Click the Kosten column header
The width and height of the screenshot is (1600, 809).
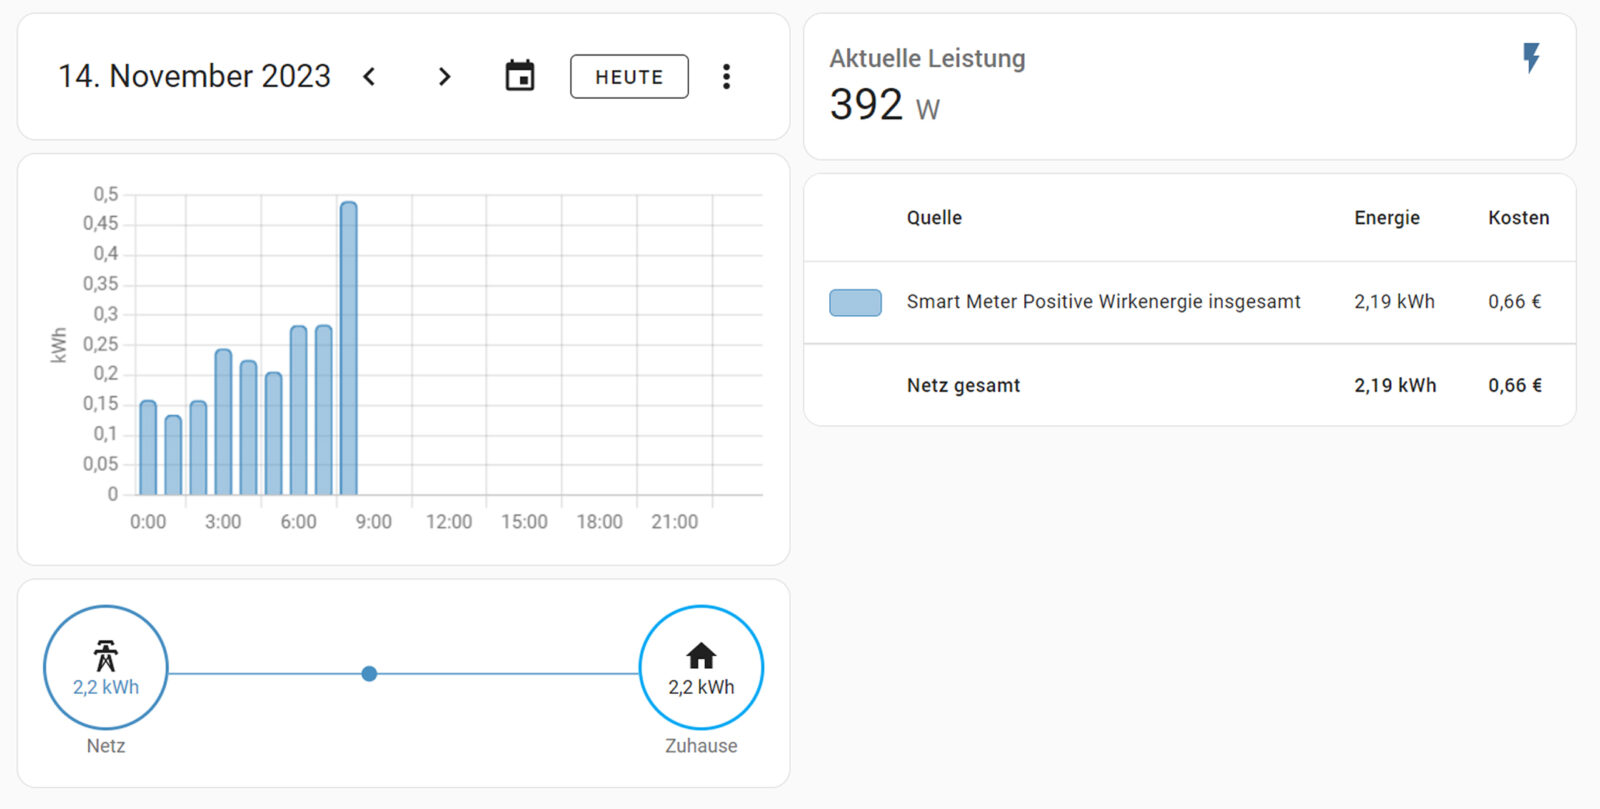coord(1518,218)
